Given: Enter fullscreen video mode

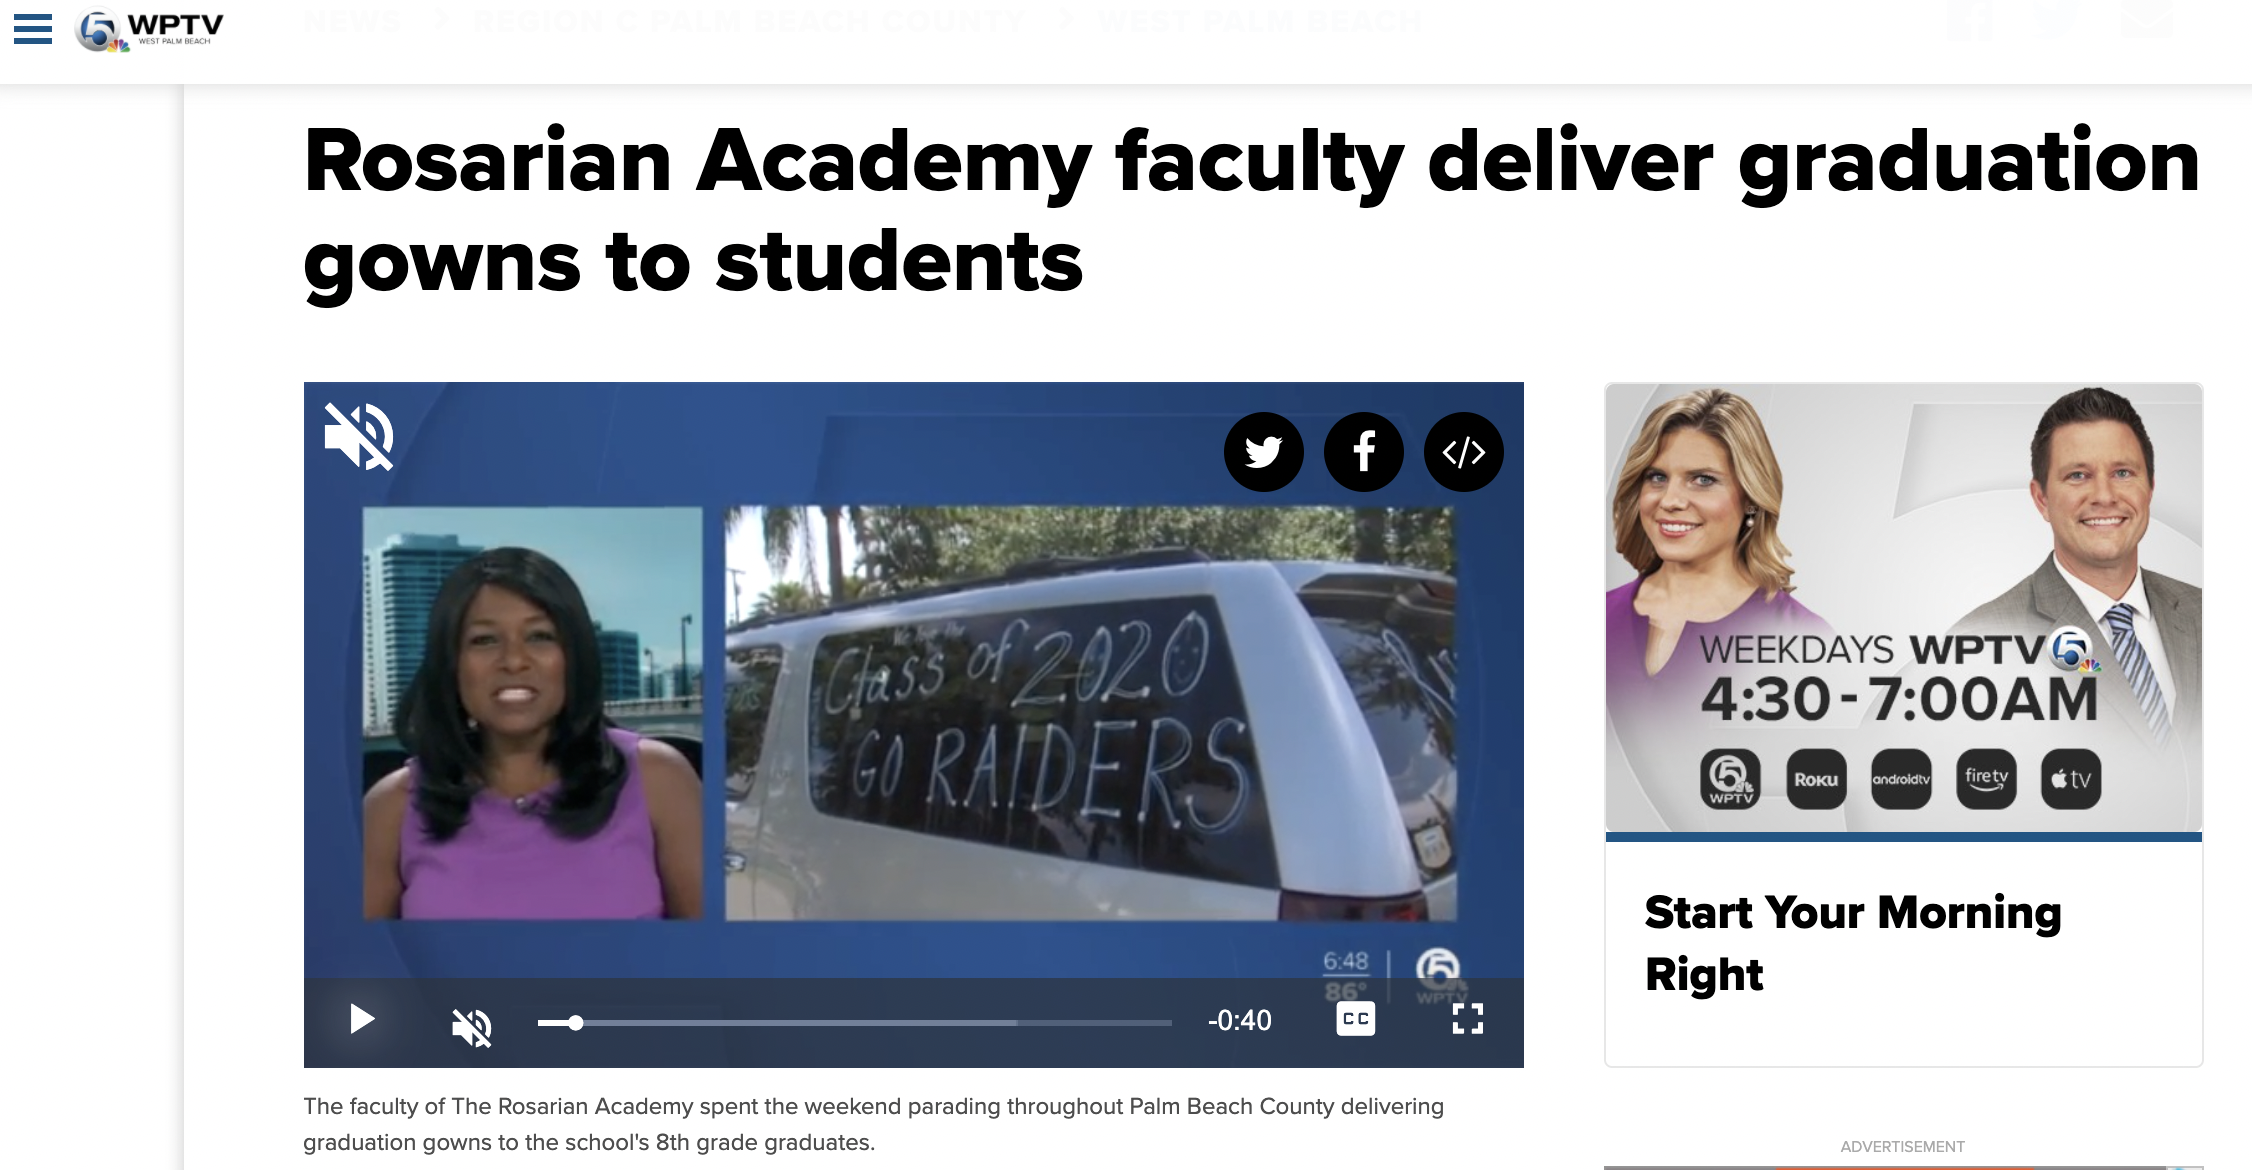Looking at the screenshot, I should pos(1467,1019).
